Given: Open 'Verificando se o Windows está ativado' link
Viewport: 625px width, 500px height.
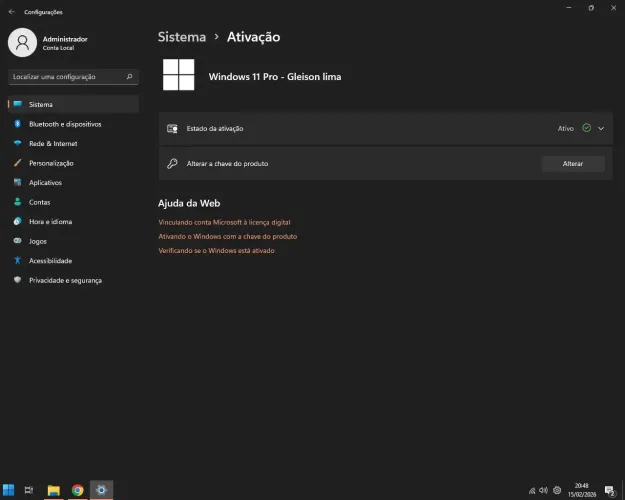Looking at the screenshot, I should 216,250.
